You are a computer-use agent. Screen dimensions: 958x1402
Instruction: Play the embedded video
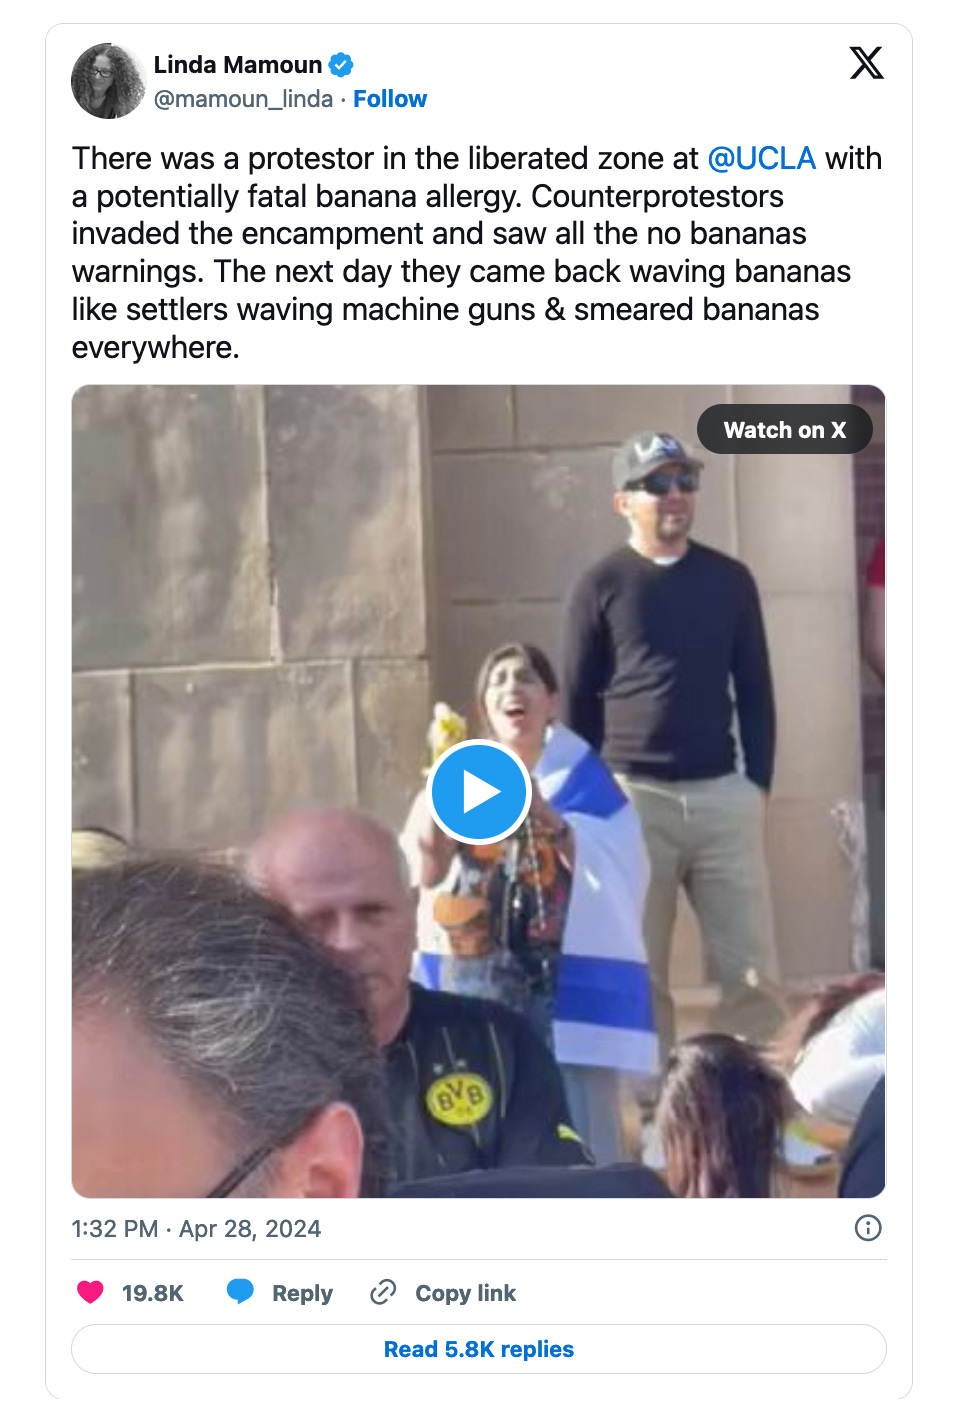click(x=479, y=792)
